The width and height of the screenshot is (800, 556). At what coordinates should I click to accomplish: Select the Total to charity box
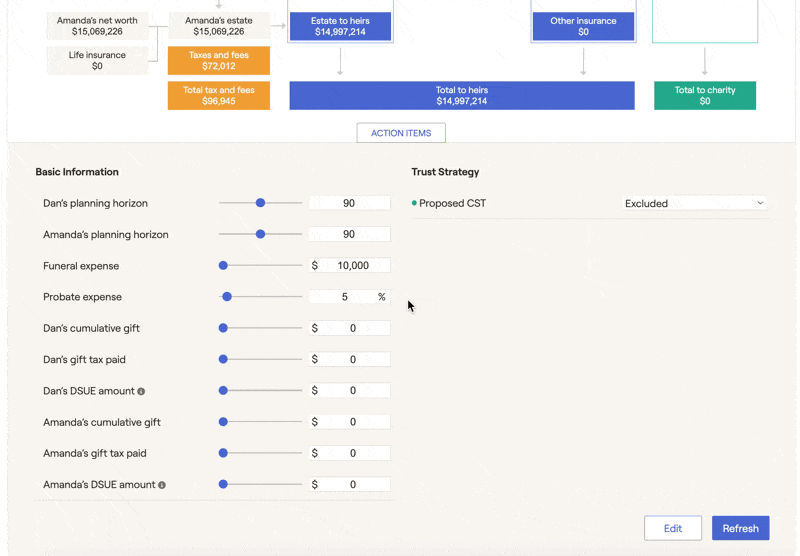pyautogui.click(x=705, y=95)
